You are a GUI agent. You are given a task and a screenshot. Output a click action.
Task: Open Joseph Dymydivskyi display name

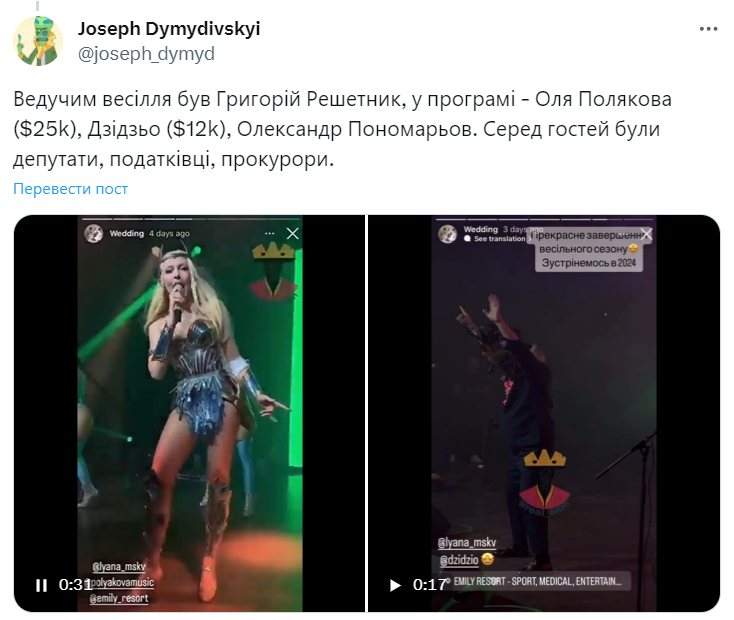(169, 29)
